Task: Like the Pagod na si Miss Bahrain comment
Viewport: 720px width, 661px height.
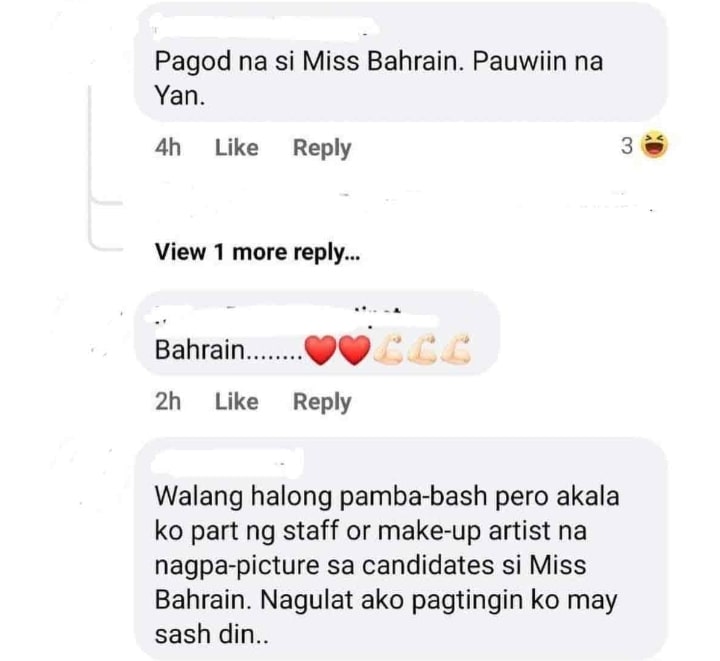Action: (236, 148)
